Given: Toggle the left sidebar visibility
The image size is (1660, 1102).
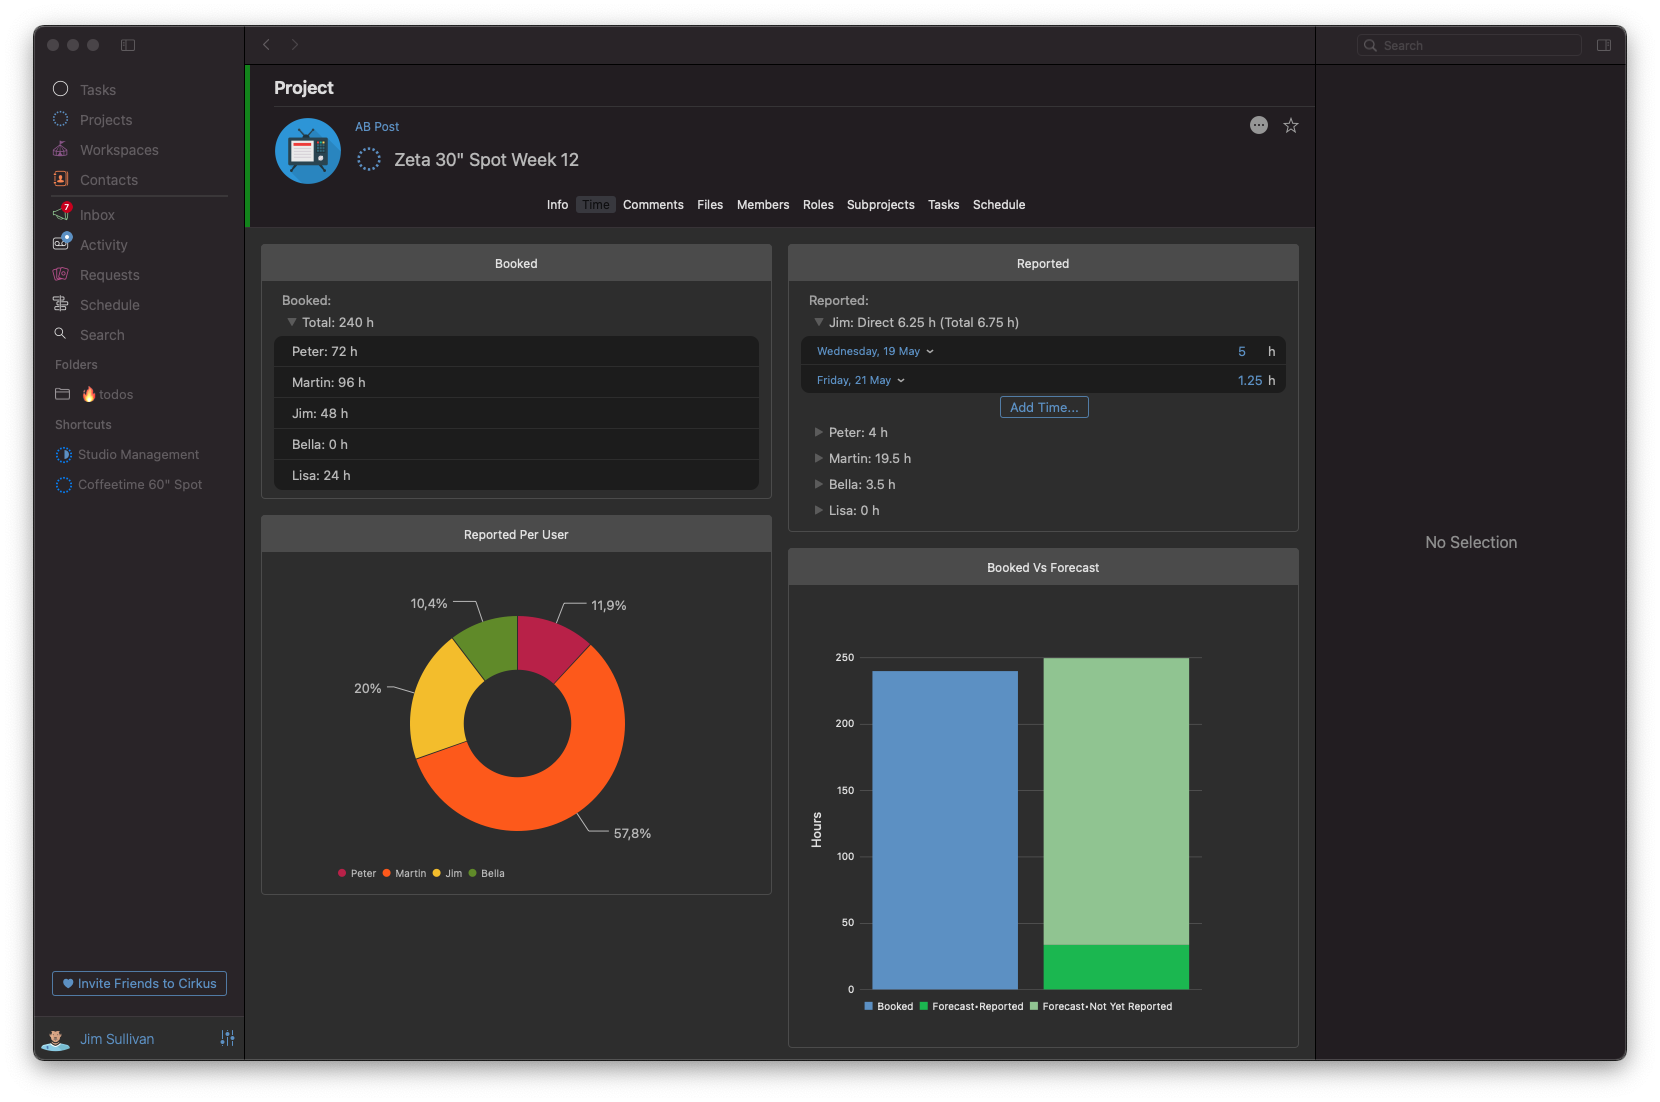Looking at the screenshot, I should coord(128,45).
